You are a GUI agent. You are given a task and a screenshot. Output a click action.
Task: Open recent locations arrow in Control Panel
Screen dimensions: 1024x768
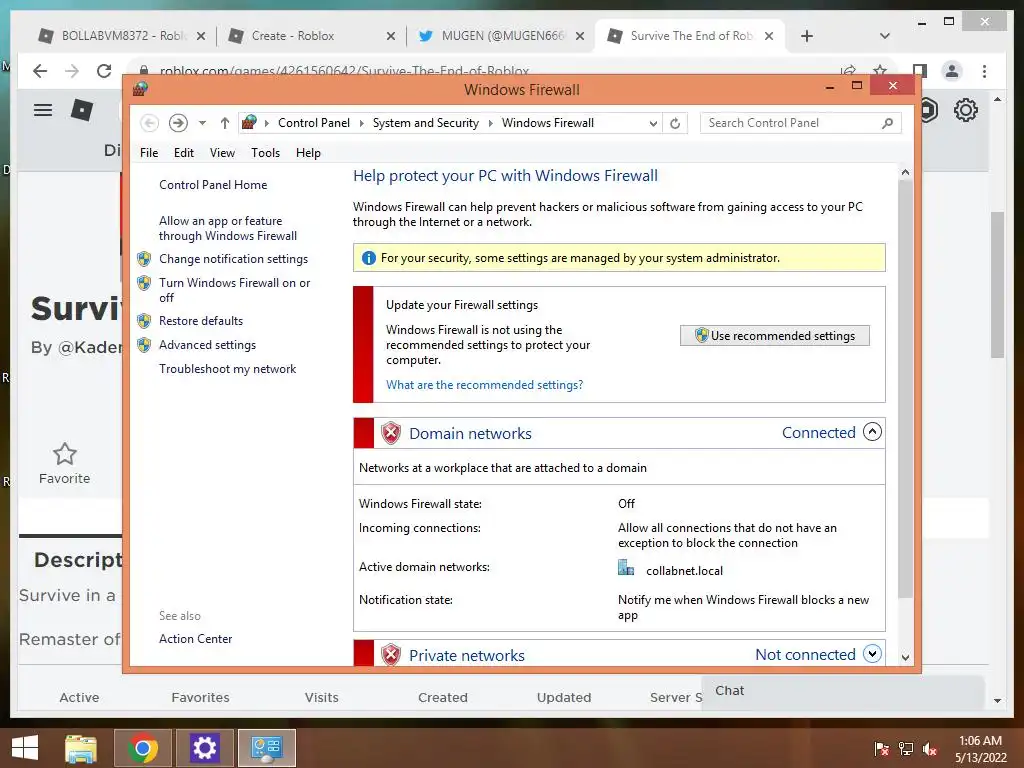pyautogui.click(x=202, y=123)
